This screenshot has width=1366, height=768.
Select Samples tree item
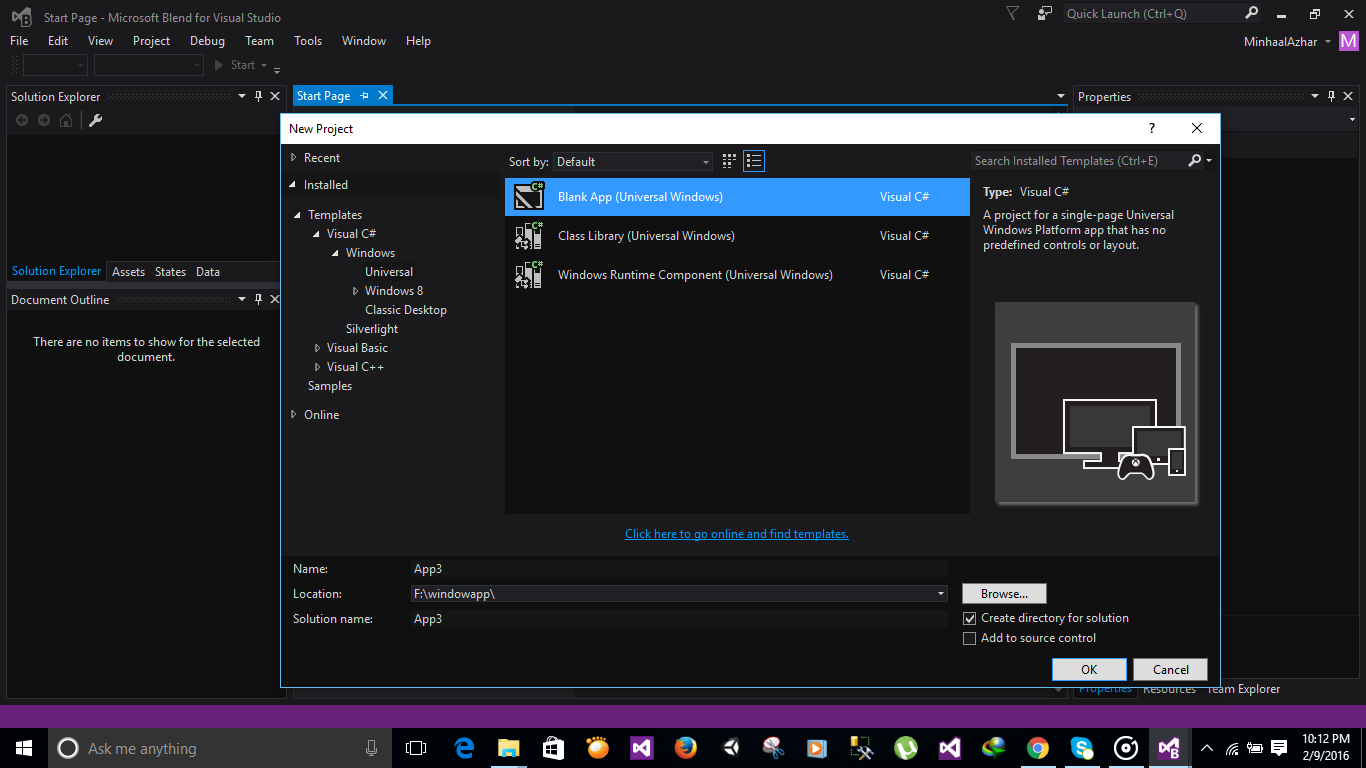coord(330,386)
